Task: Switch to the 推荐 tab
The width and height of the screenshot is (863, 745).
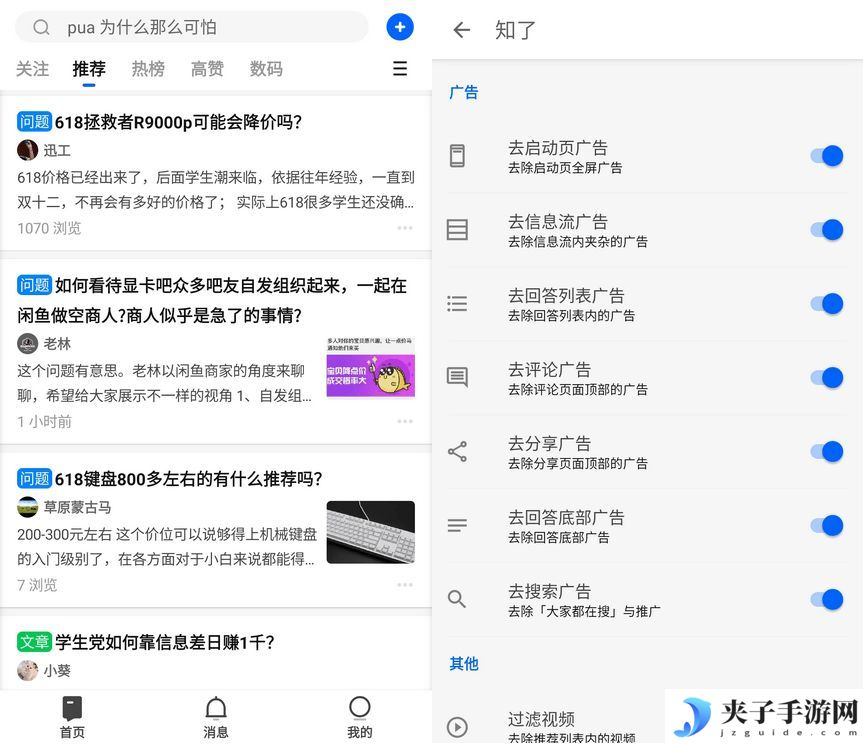Action: click(89, 69)
